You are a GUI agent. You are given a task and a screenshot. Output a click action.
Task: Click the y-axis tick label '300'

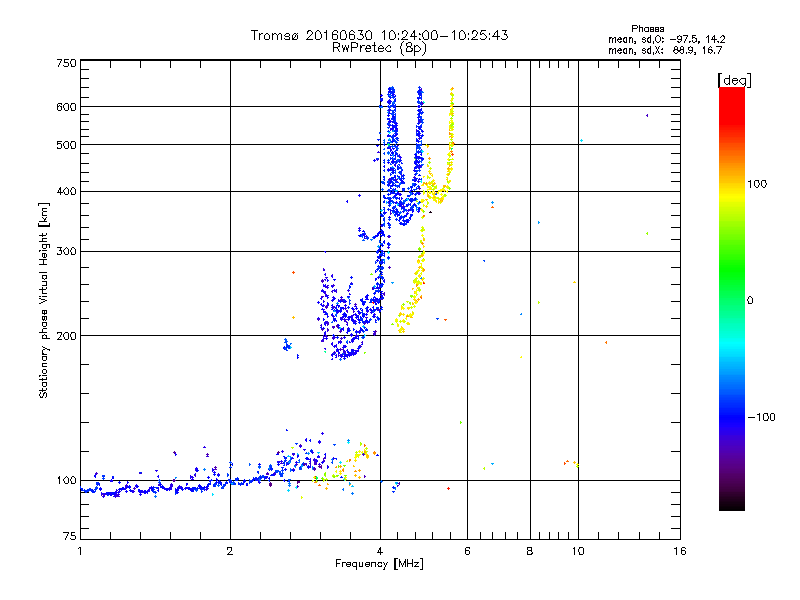coord(67,252)
